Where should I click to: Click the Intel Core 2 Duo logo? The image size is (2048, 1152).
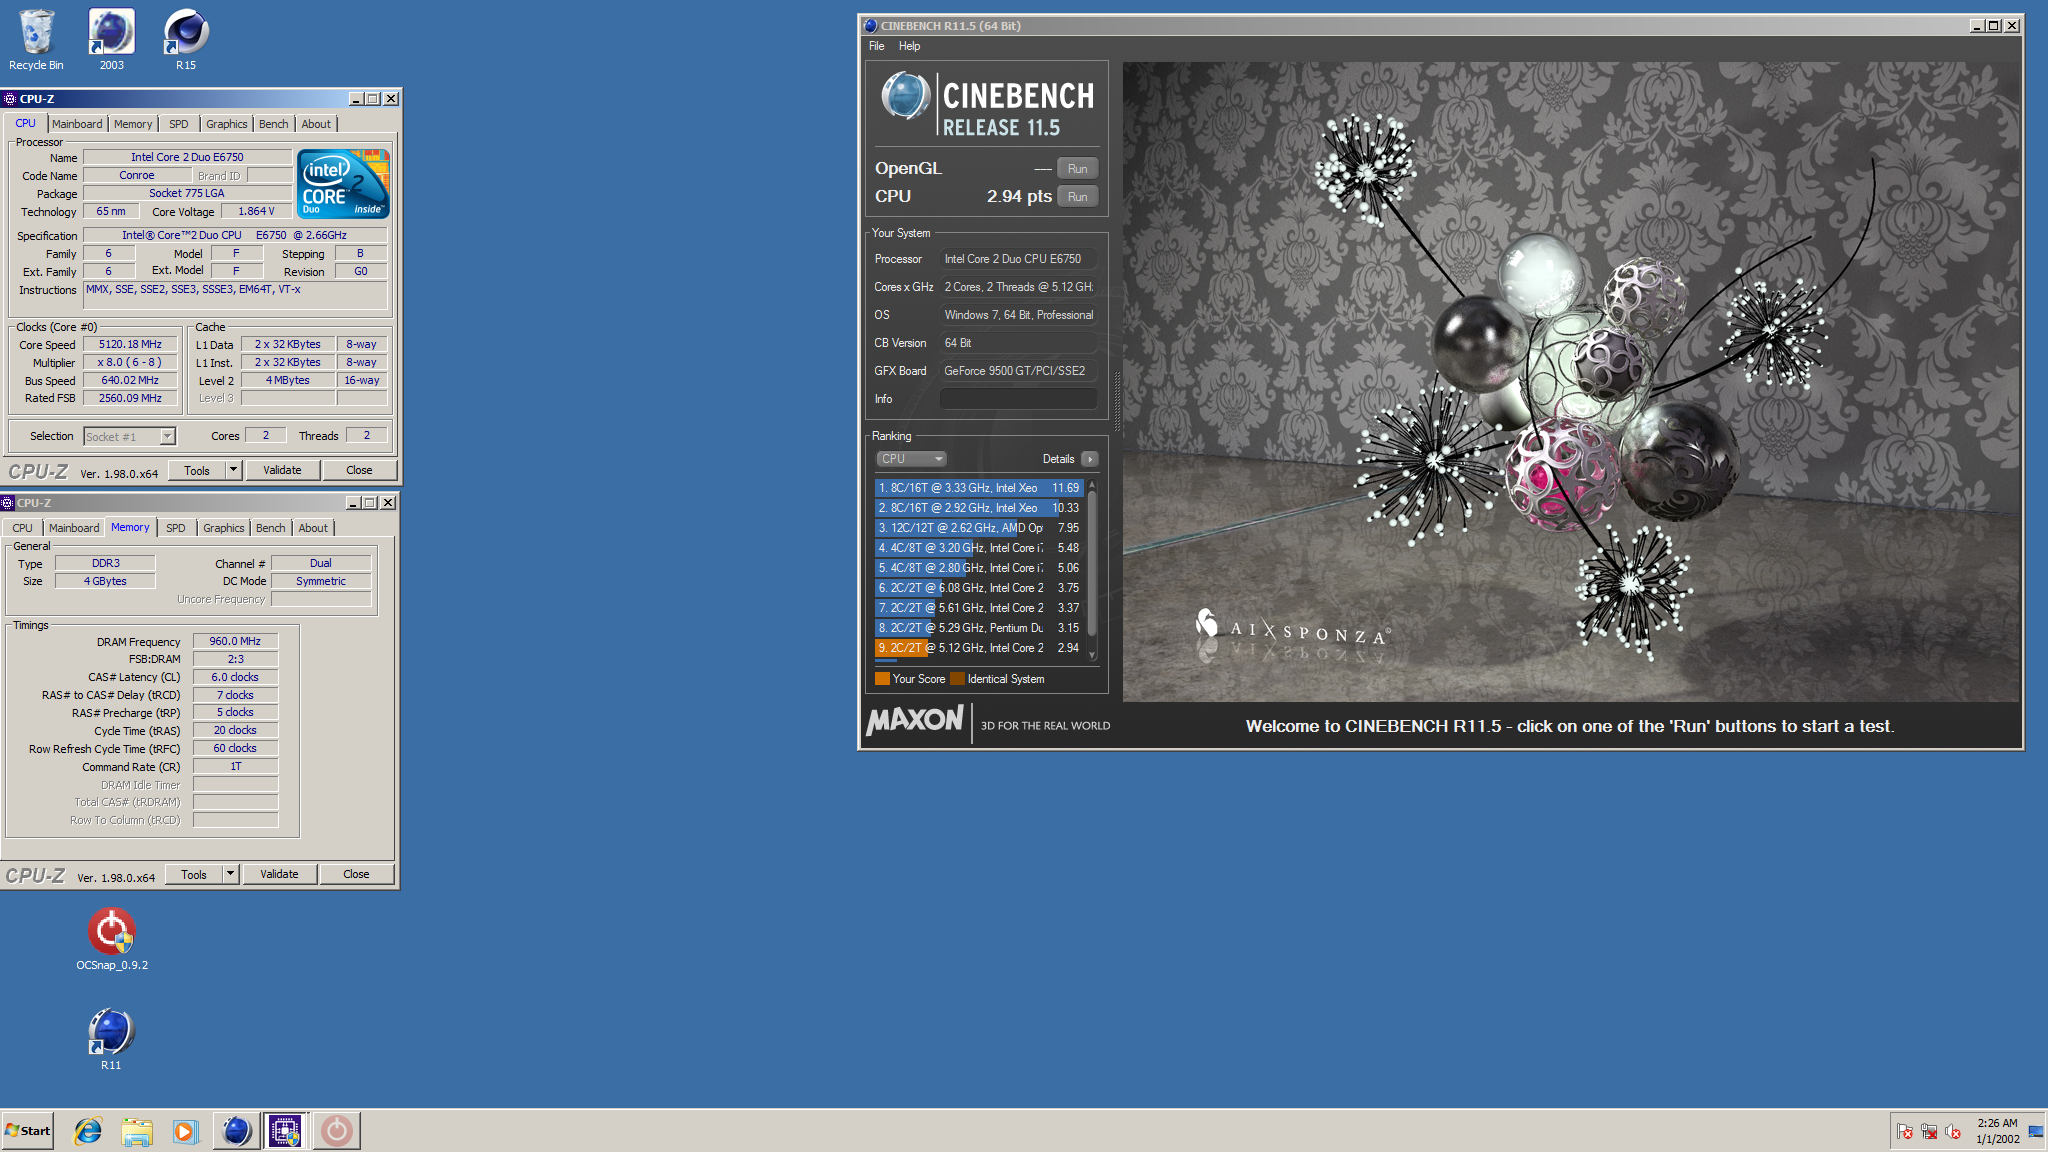[x=344, y=184]
